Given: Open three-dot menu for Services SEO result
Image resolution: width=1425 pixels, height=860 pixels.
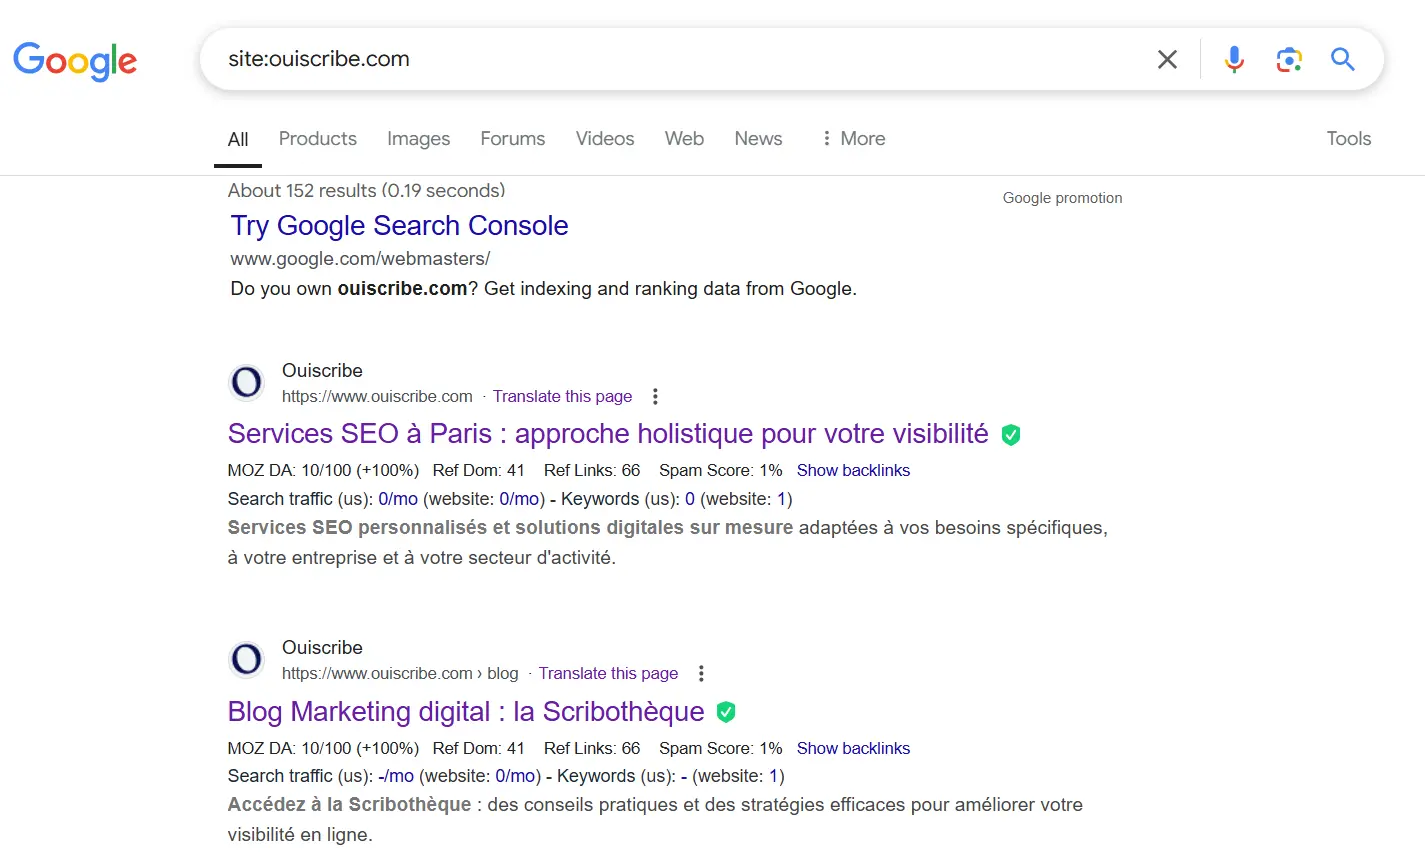Looking at the screenshot, I should [655, 397].
